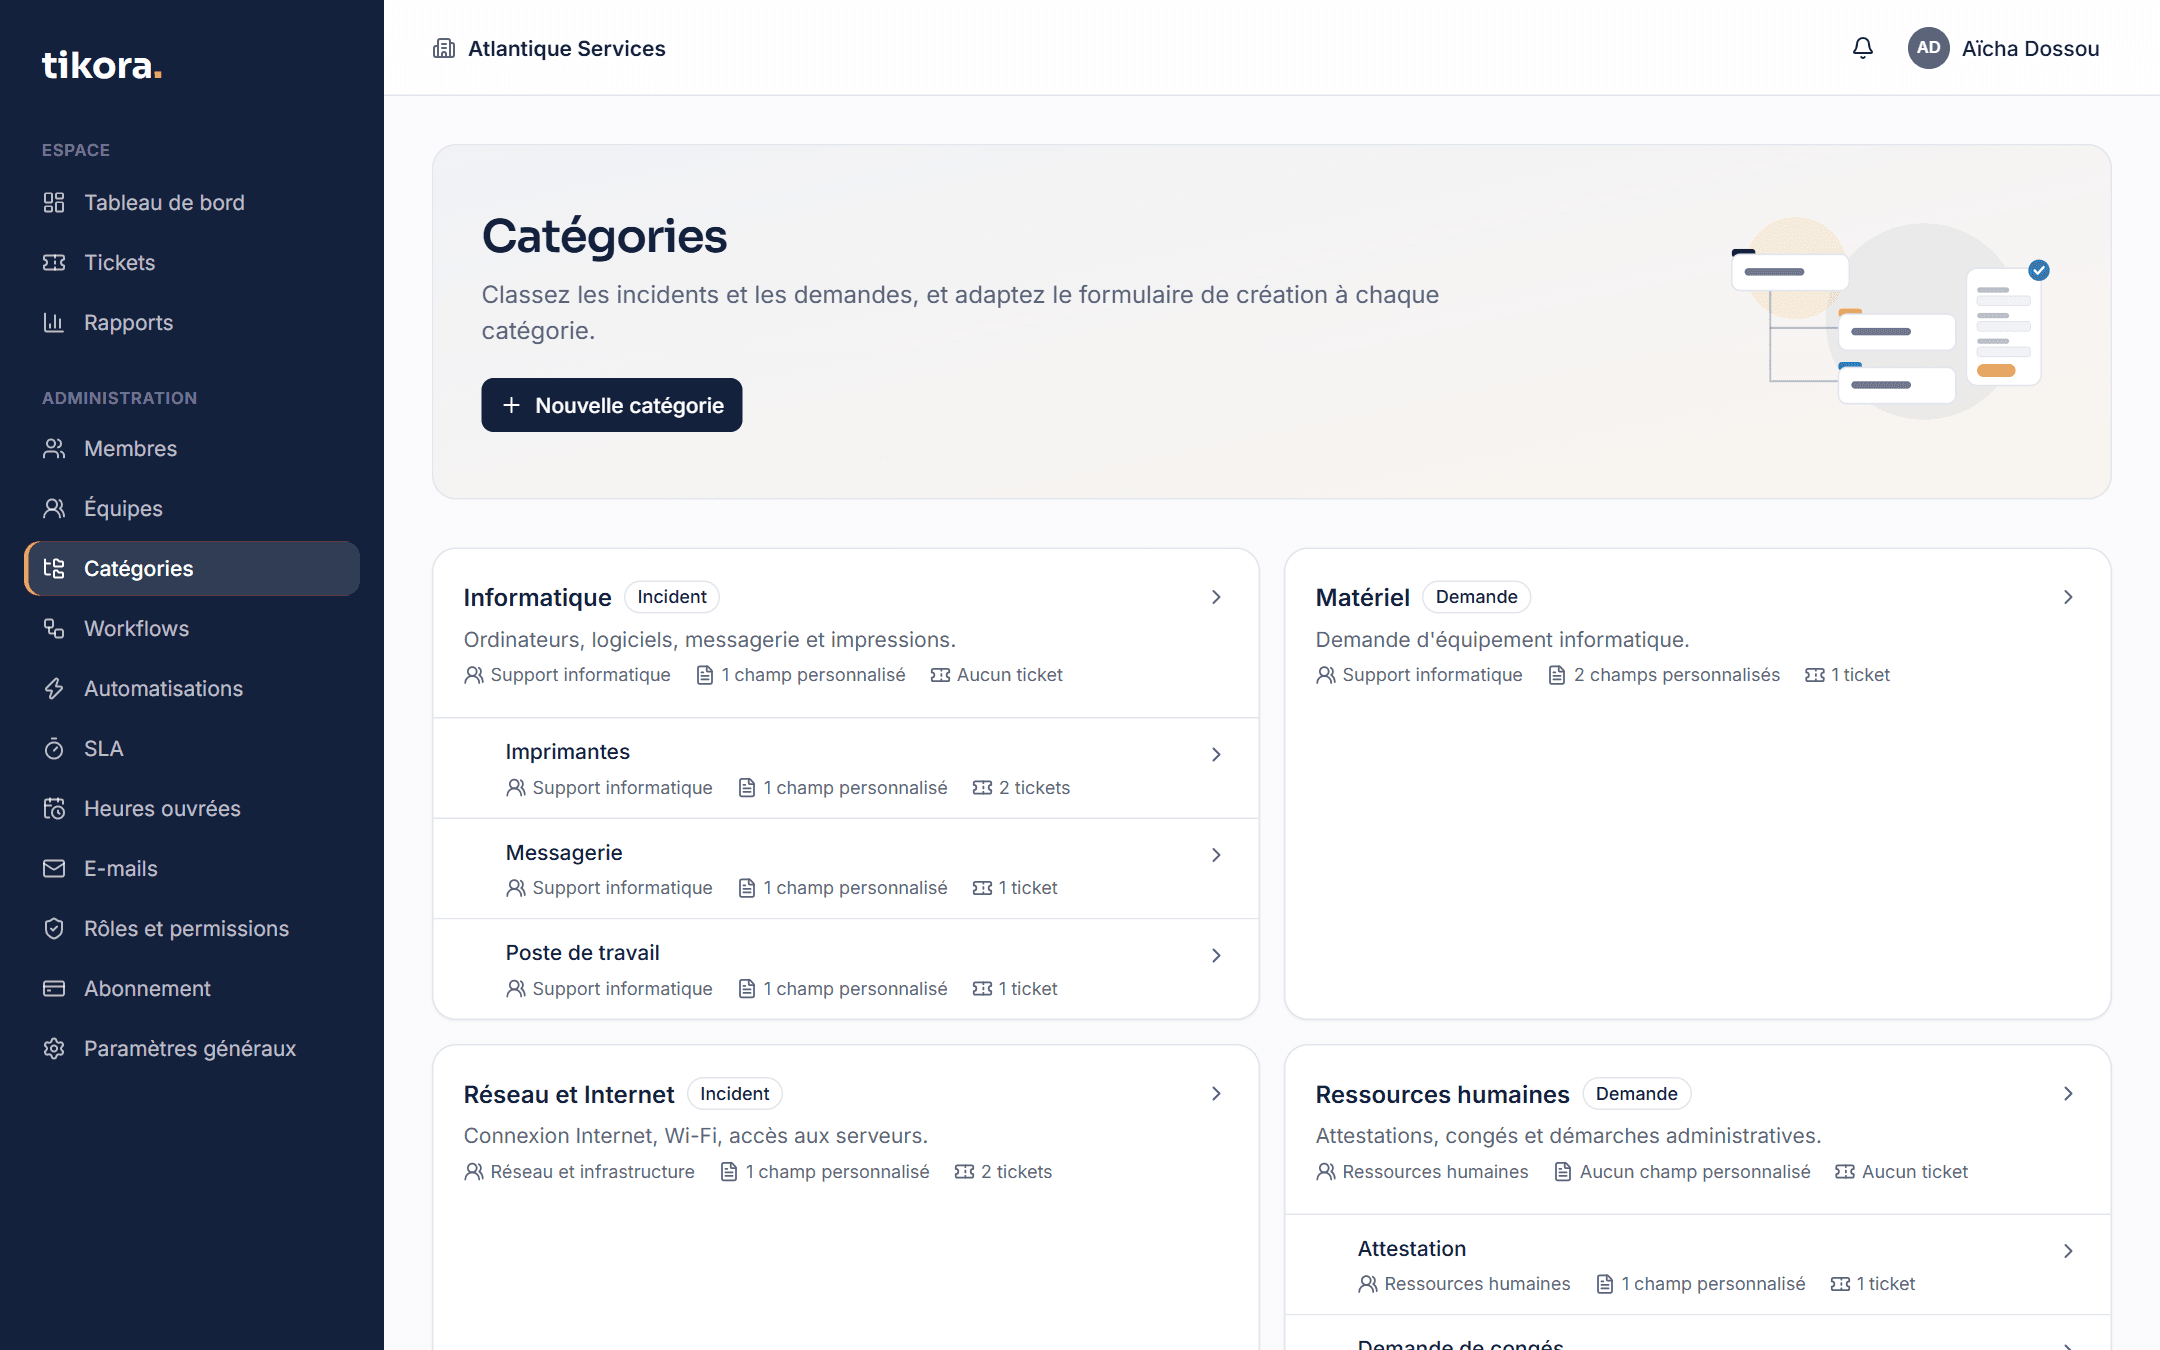Viewport: 2160px width, 1350px height.
Task: Click the Demande badge next to Matériel
Action: click(x=1476, y=597)
